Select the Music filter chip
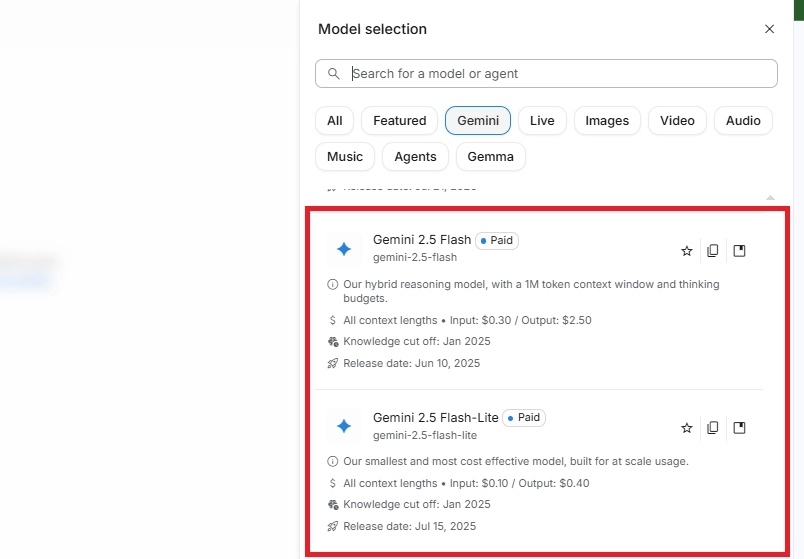The image size is (804, 559). point(345,156)
